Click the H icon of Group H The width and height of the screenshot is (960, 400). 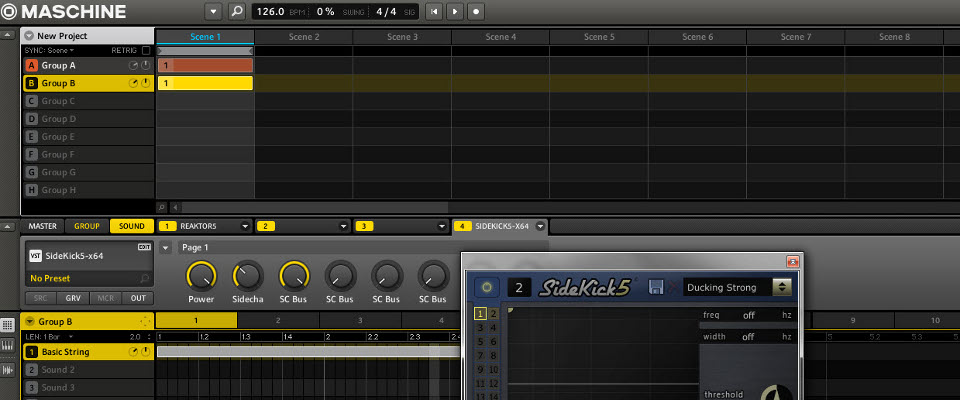point(31,190)
